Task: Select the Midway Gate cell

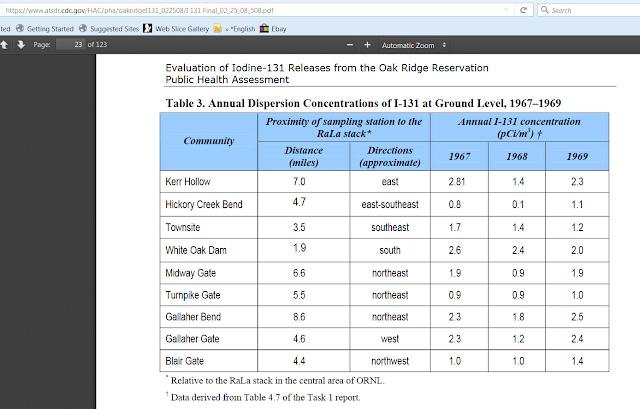Action: click(x=209, y=273)
